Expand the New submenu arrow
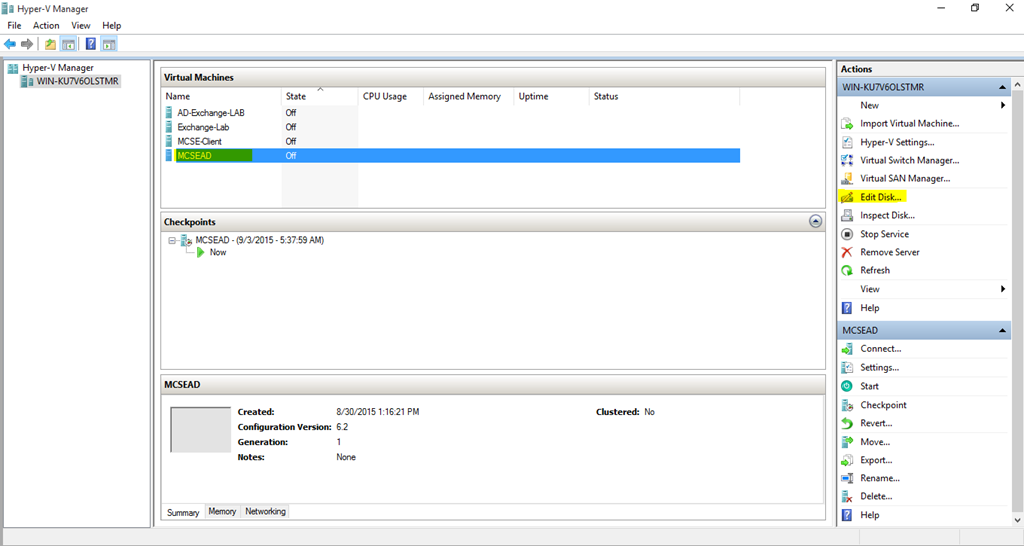 pyautogui.click(x=1002, y=105)
